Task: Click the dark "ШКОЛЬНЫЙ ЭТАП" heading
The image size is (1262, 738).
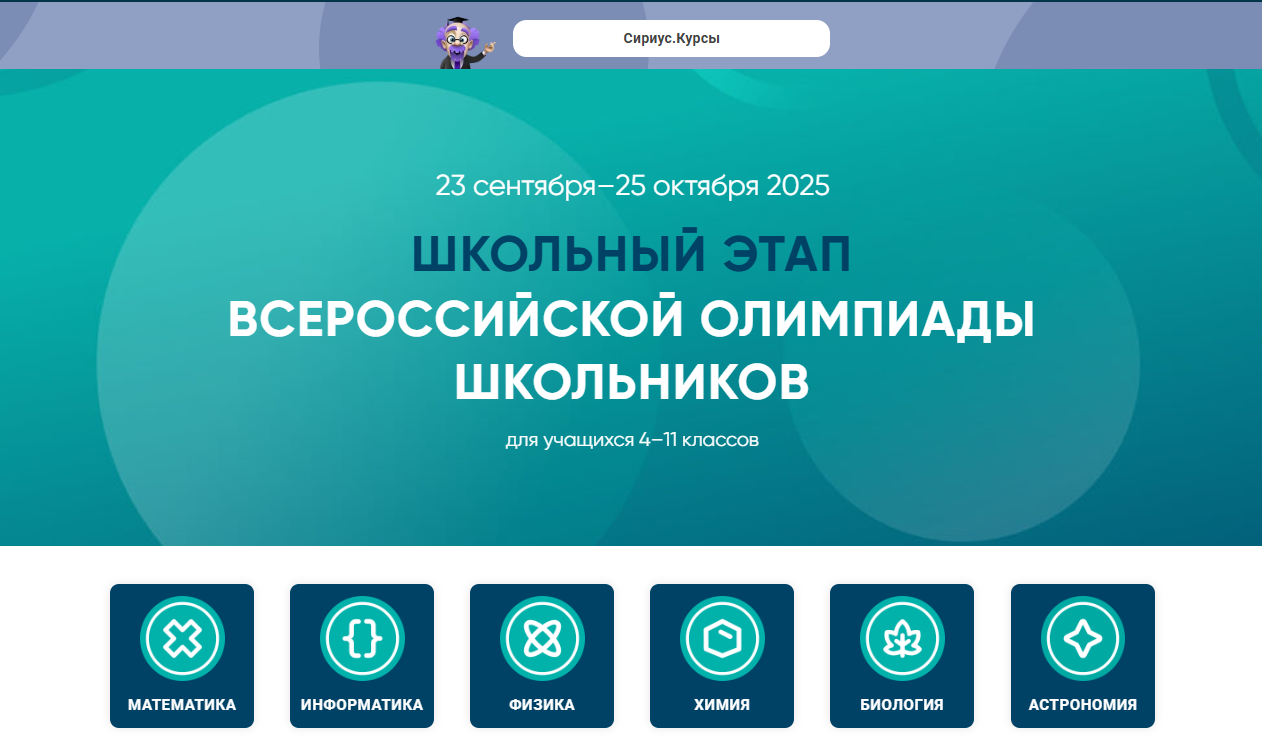Action: 631,255
